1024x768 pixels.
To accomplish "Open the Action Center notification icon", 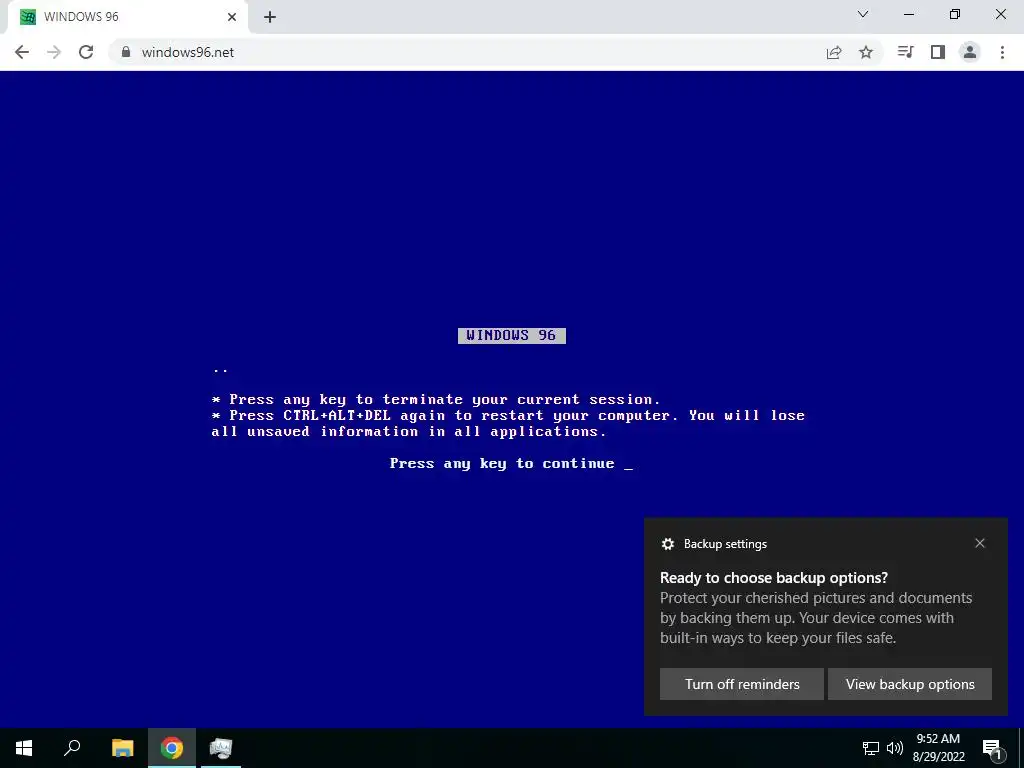I will [992, 748].
